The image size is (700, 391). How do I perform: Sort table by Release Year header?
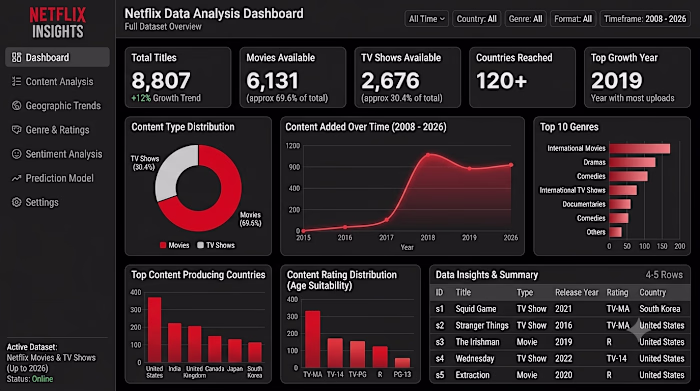pos(576,292)
